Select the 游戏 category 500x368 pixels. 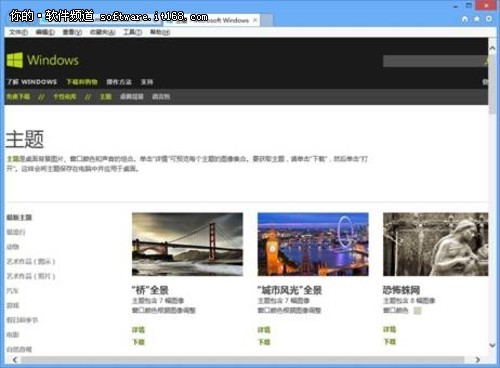13,306
